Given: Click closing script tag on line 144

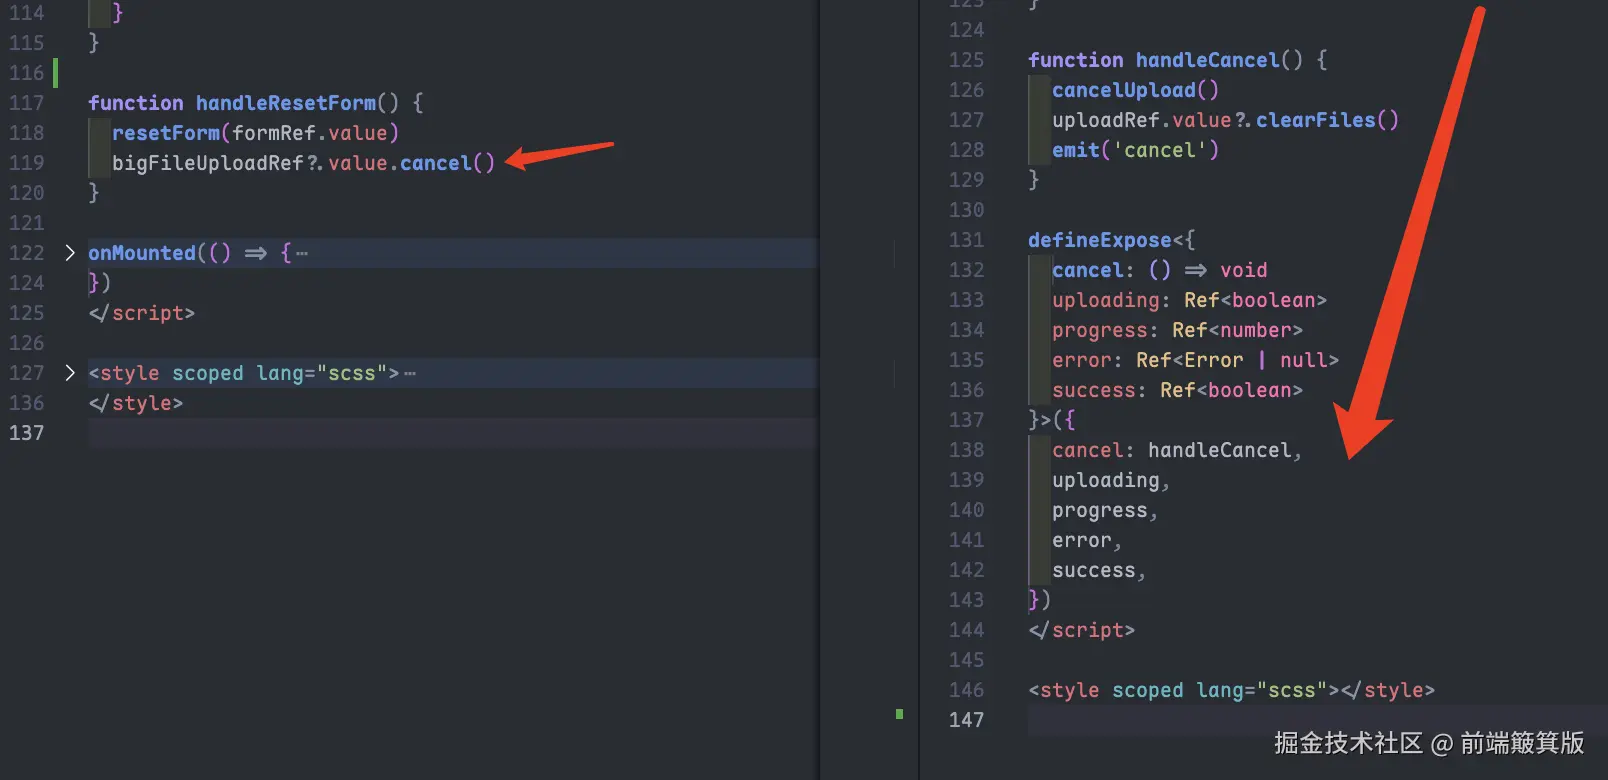Looking at the screenshot, I should (x=1081, y=630).
